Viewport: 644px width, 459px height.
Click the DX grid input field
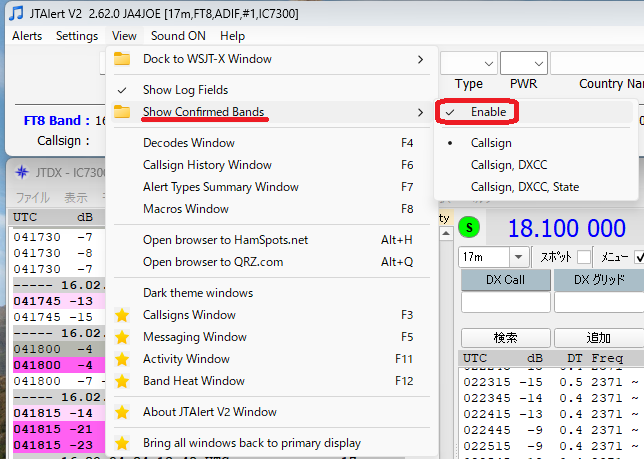[x=599, y=303]
